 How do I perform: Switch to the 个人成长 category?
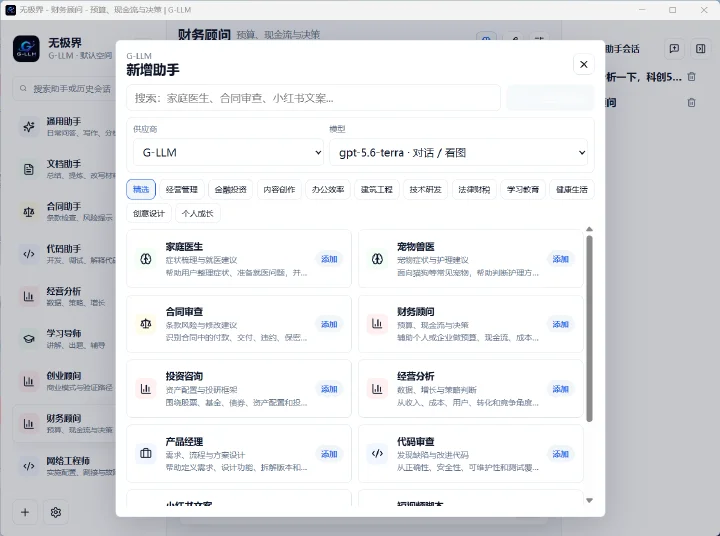tap(197, 214)
